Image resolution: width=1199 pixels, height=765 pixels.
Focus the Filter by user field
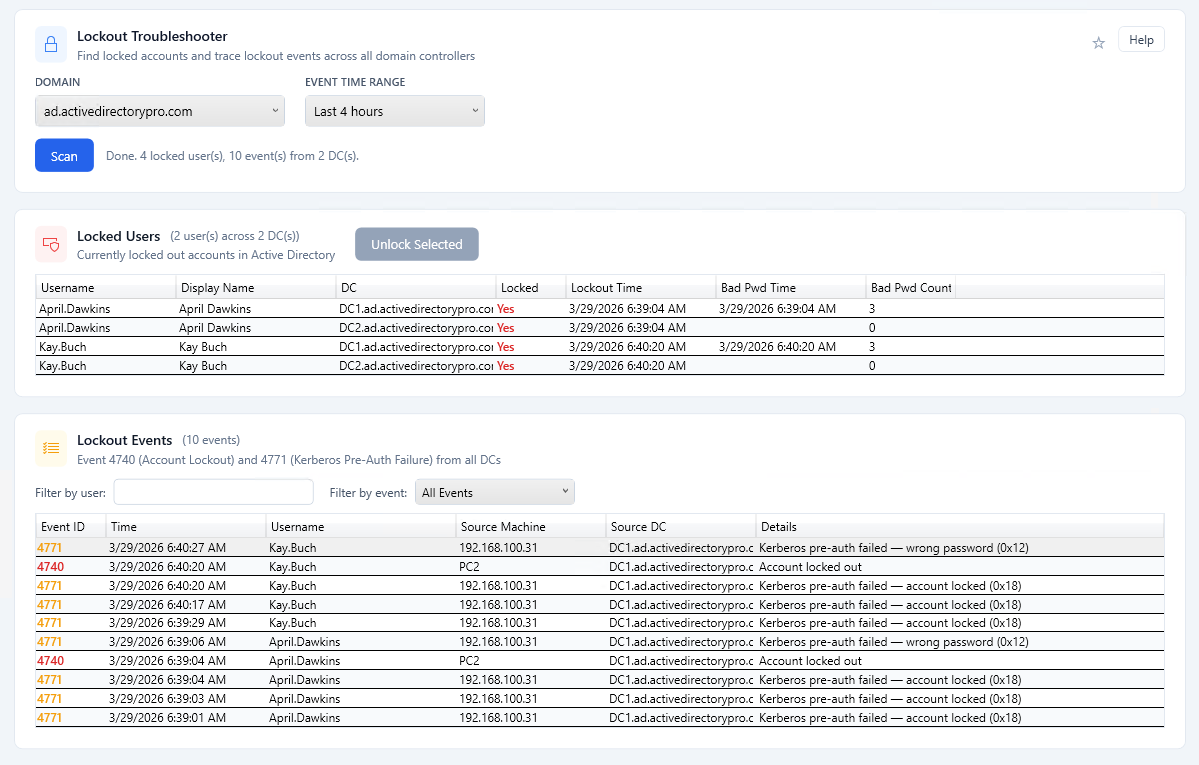(x=213, y=492)
